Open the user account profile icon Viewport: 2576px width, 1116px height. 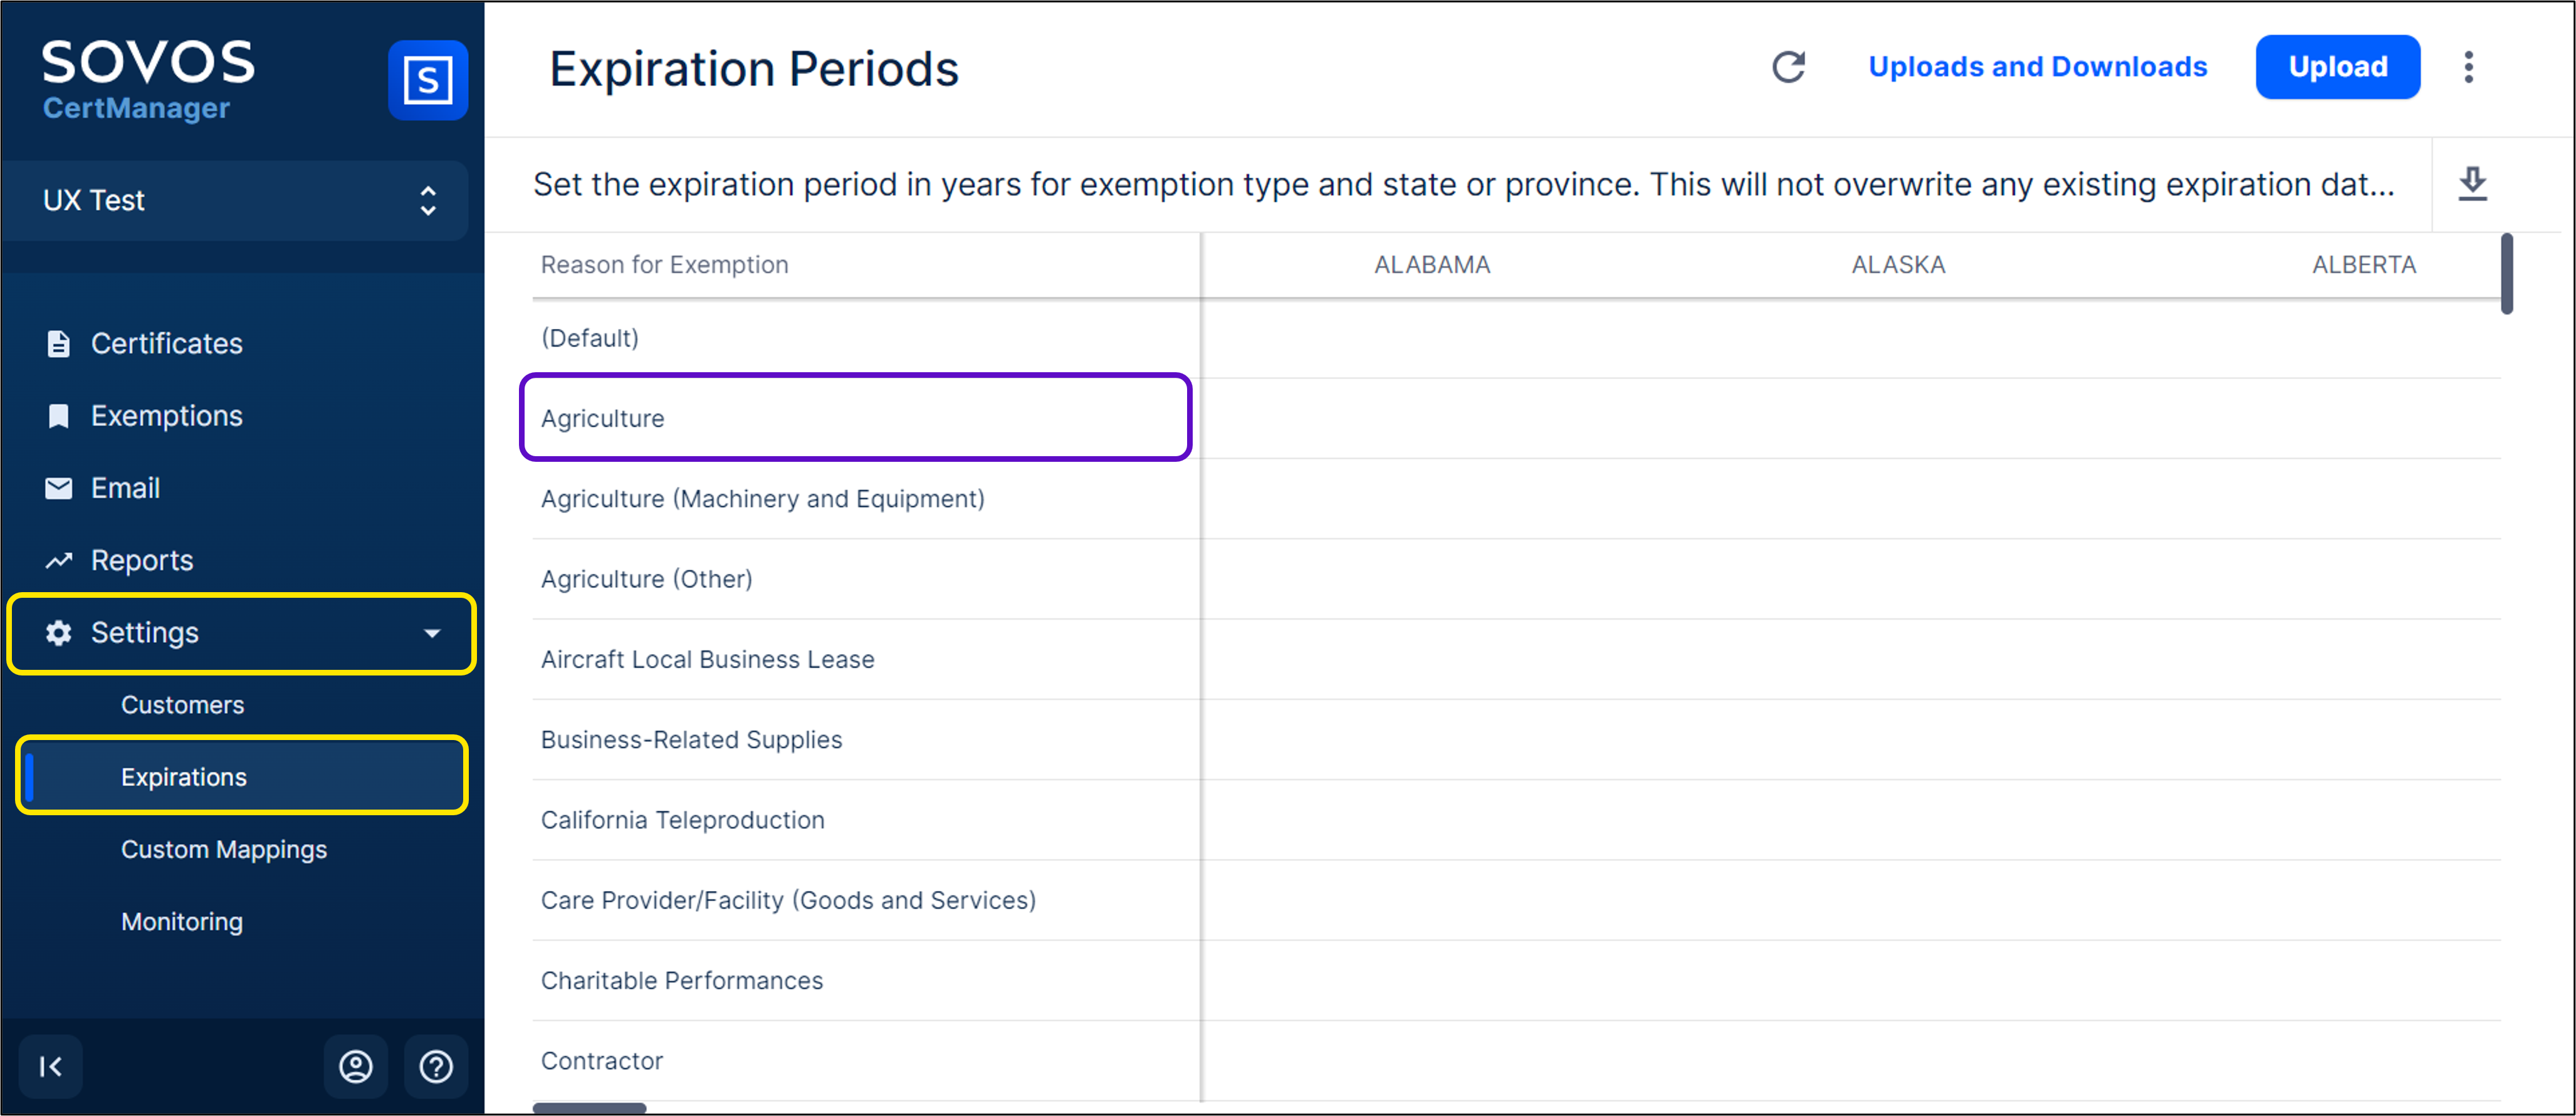tap(356, 1066)
